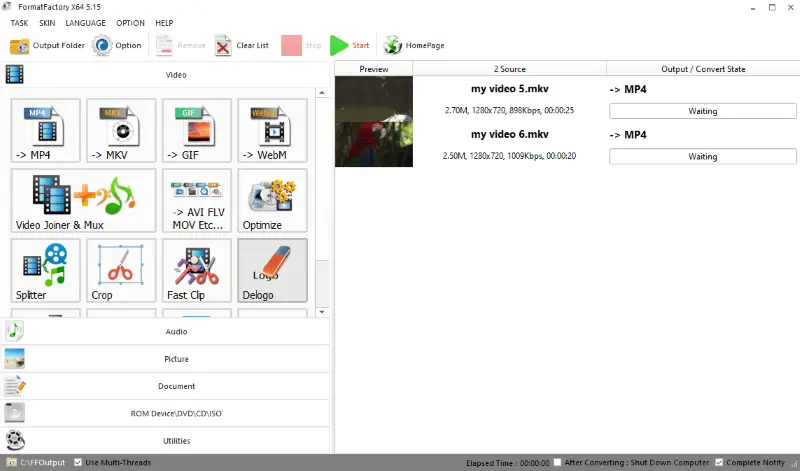The height and width of the screenshot is (471, 800).
Task: Click the Remove toolbar icon
Action: click(164, 45)
